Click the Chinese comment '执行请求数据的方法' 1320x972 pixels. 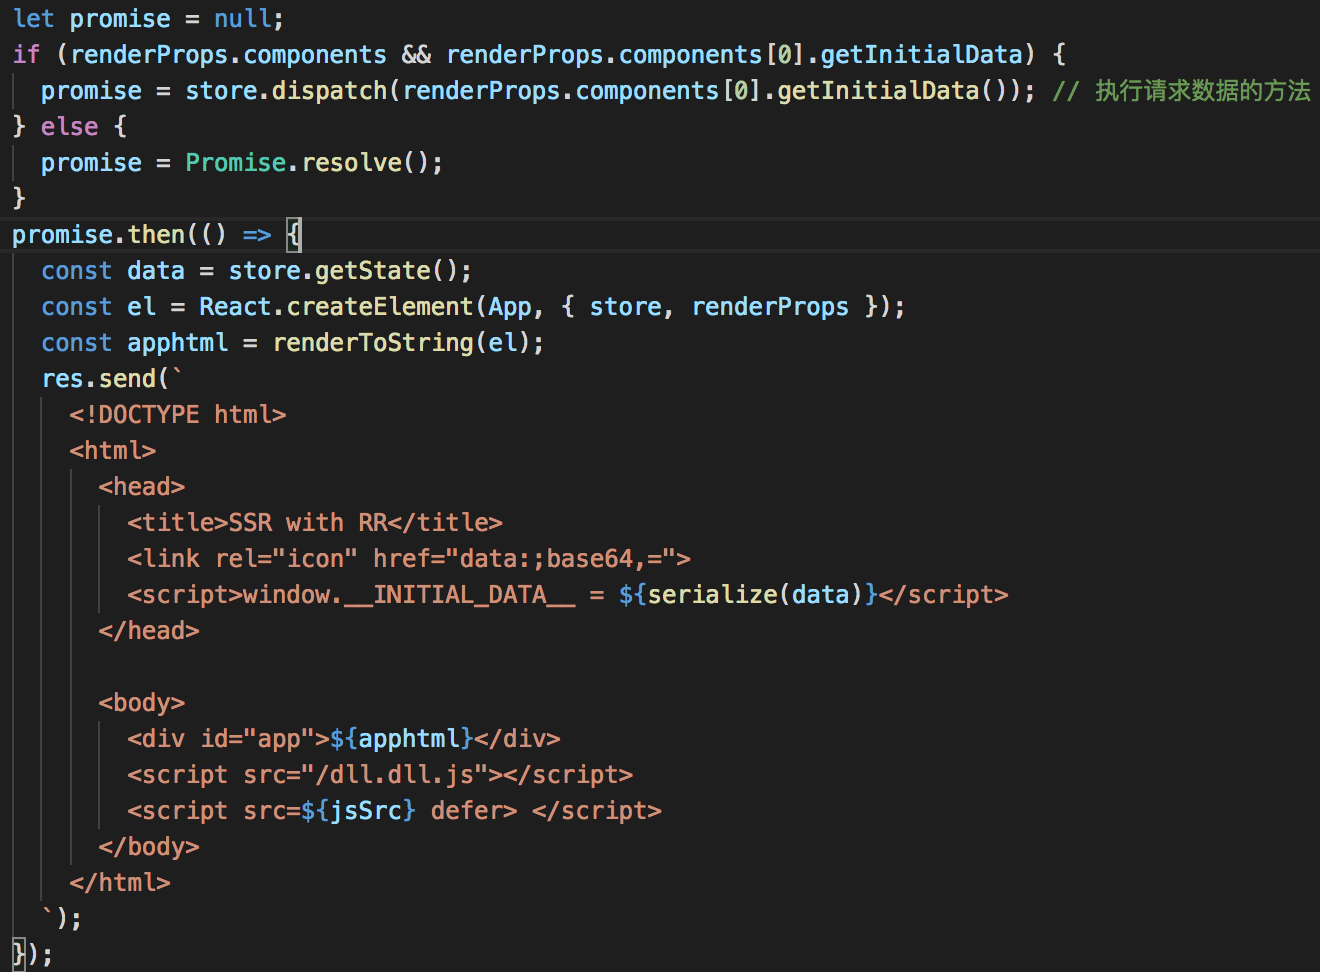(x=1202, y=91)
